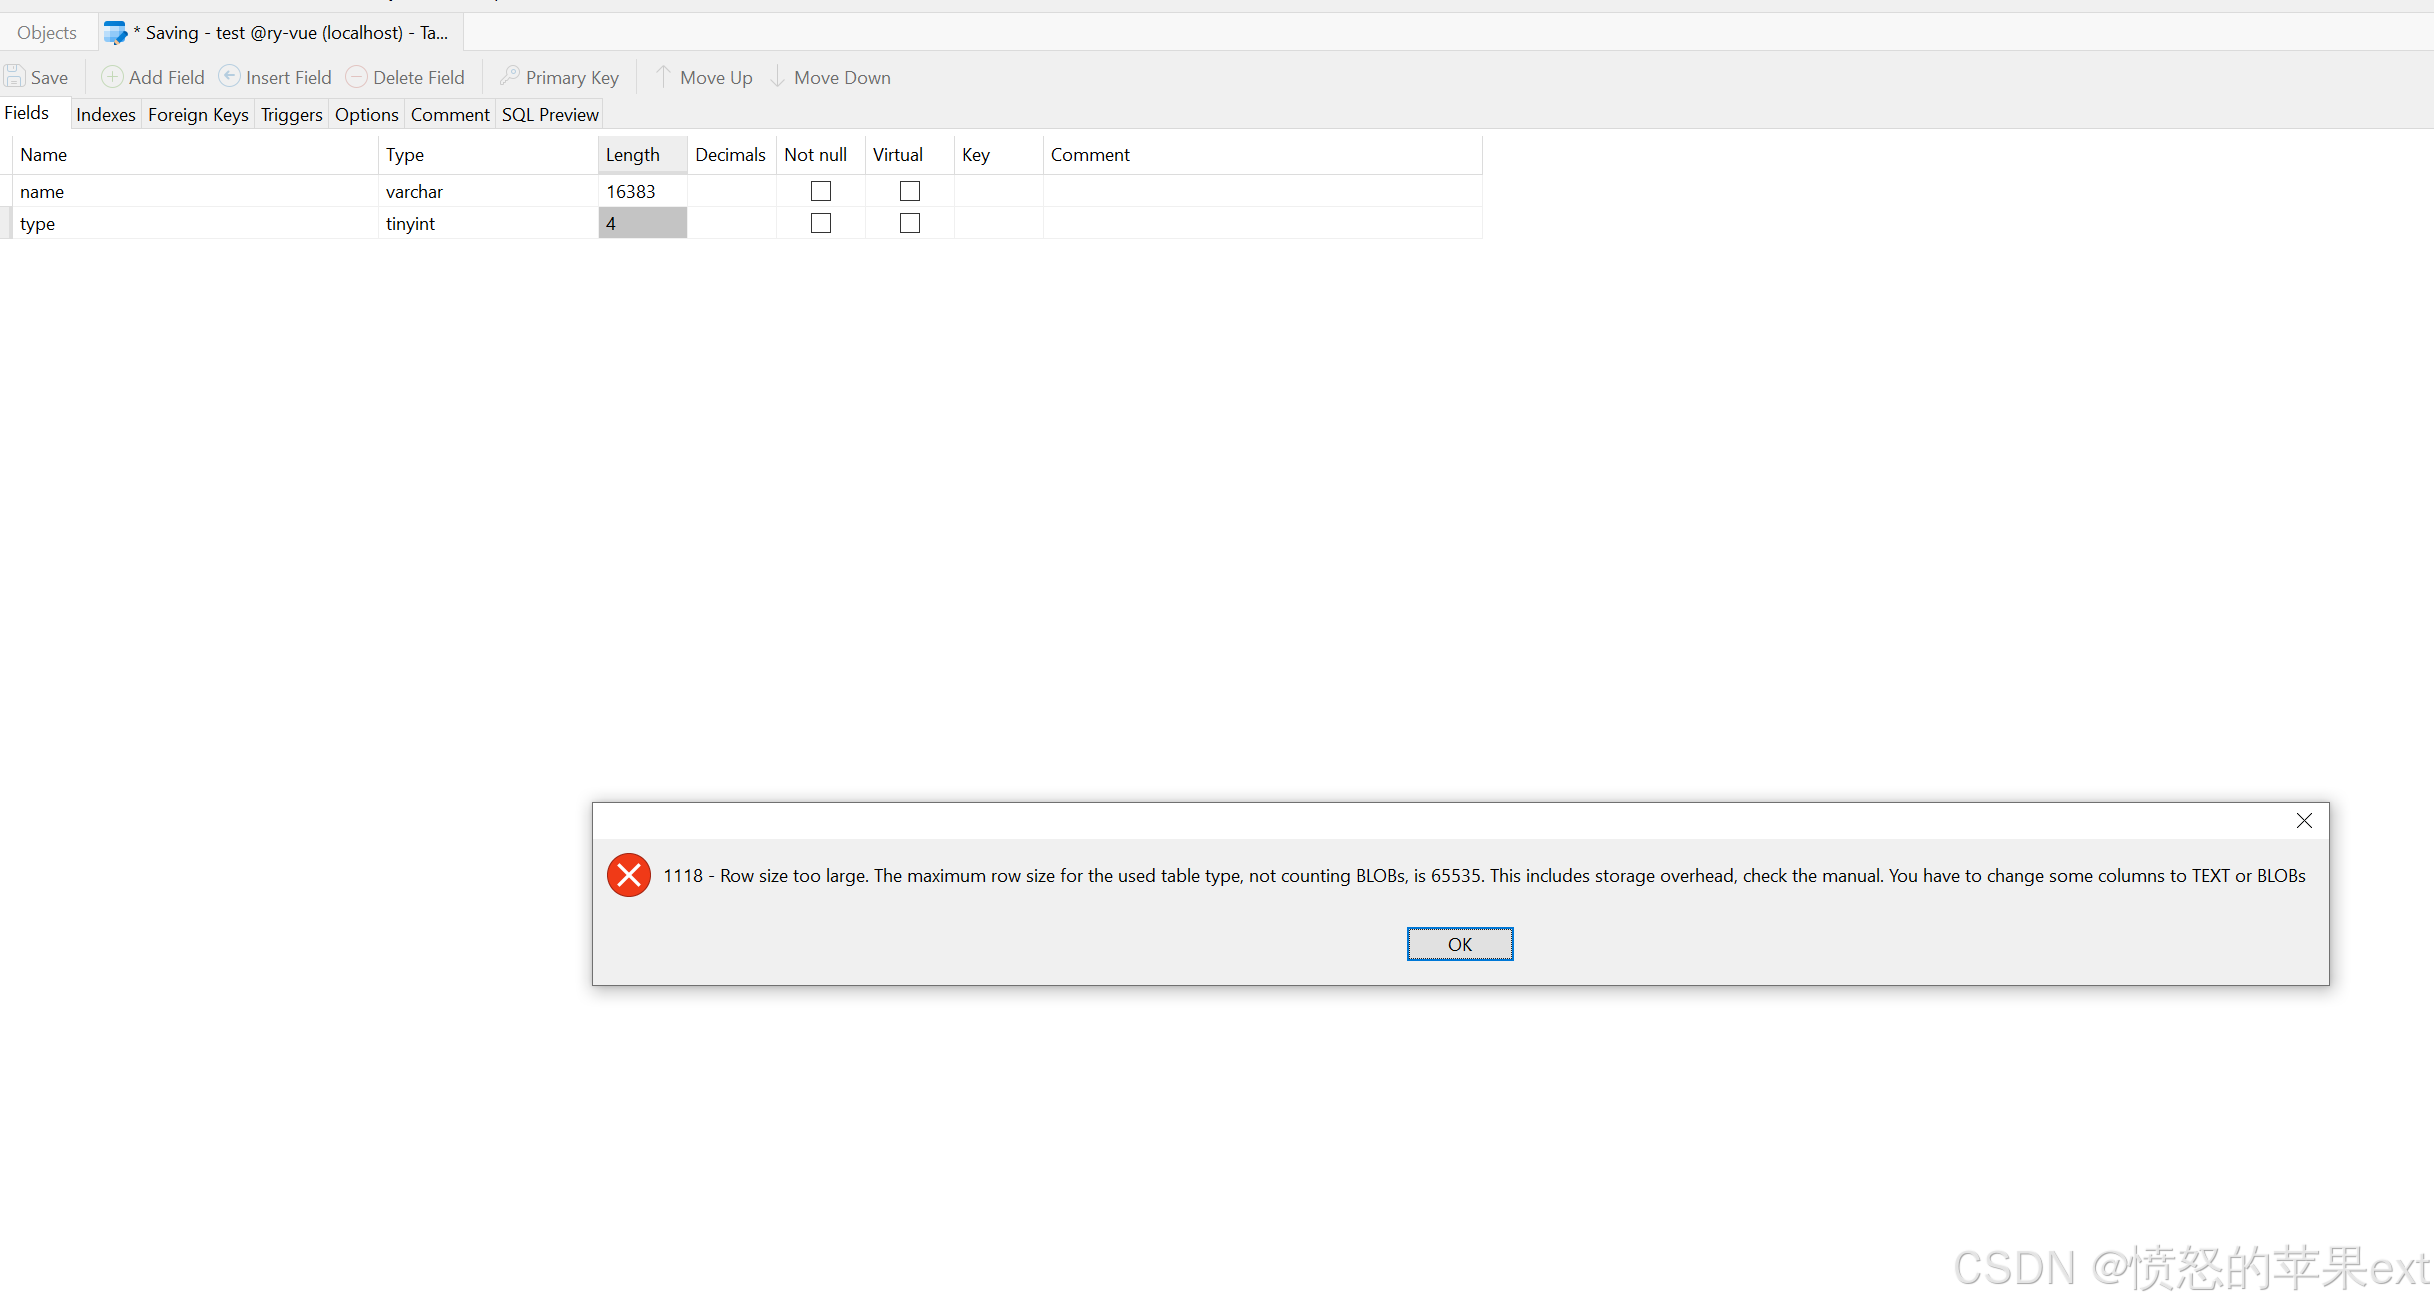Enable Virtual checkbox for type field
The width and height of the screenshot is (2434, 1308).
pyautogui.click(x=909, y=223)
